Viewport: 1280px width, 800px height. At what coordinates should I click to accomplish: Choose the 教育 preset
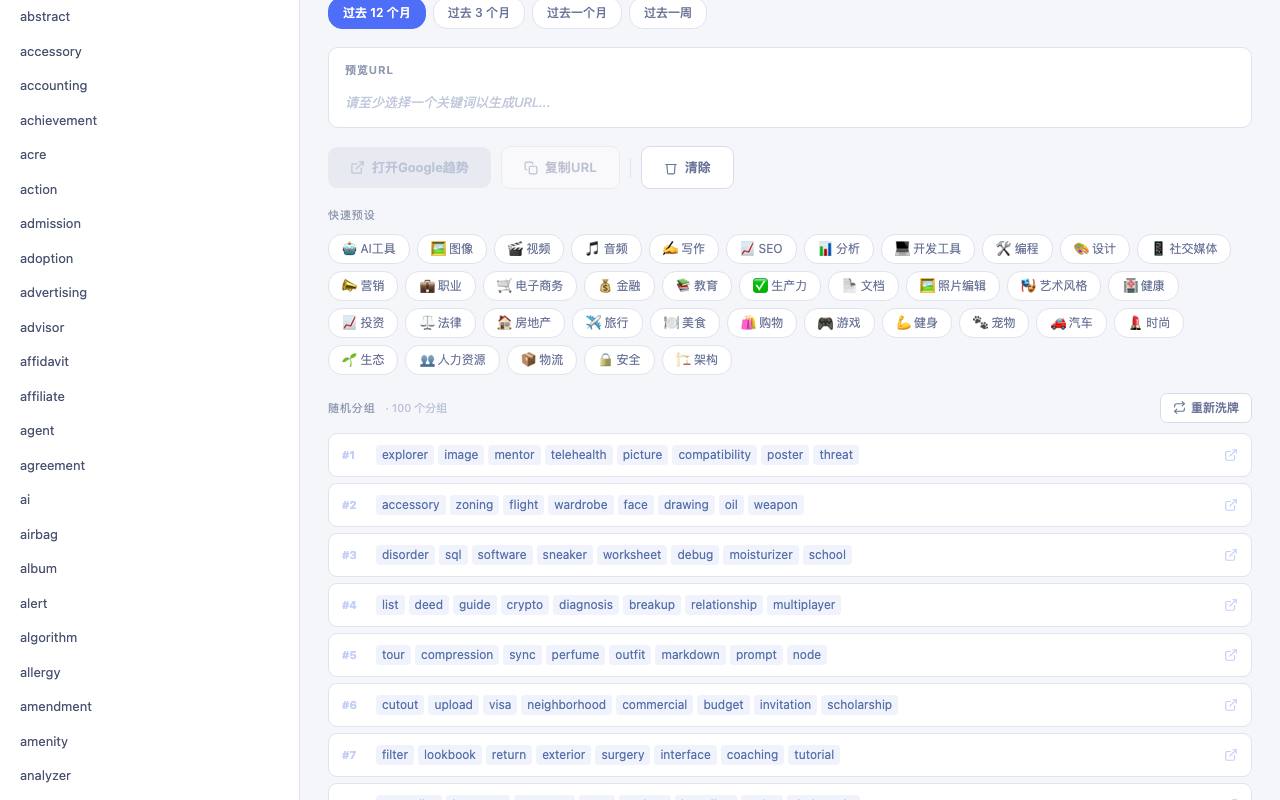click(x=697, y=286)
